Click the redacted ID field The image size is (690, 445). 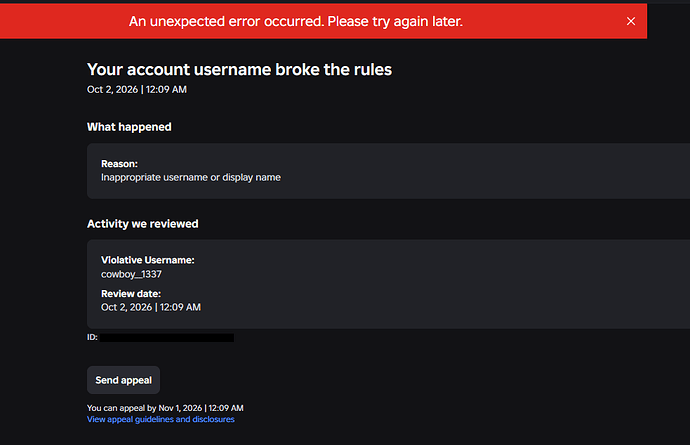coord(167,338)
